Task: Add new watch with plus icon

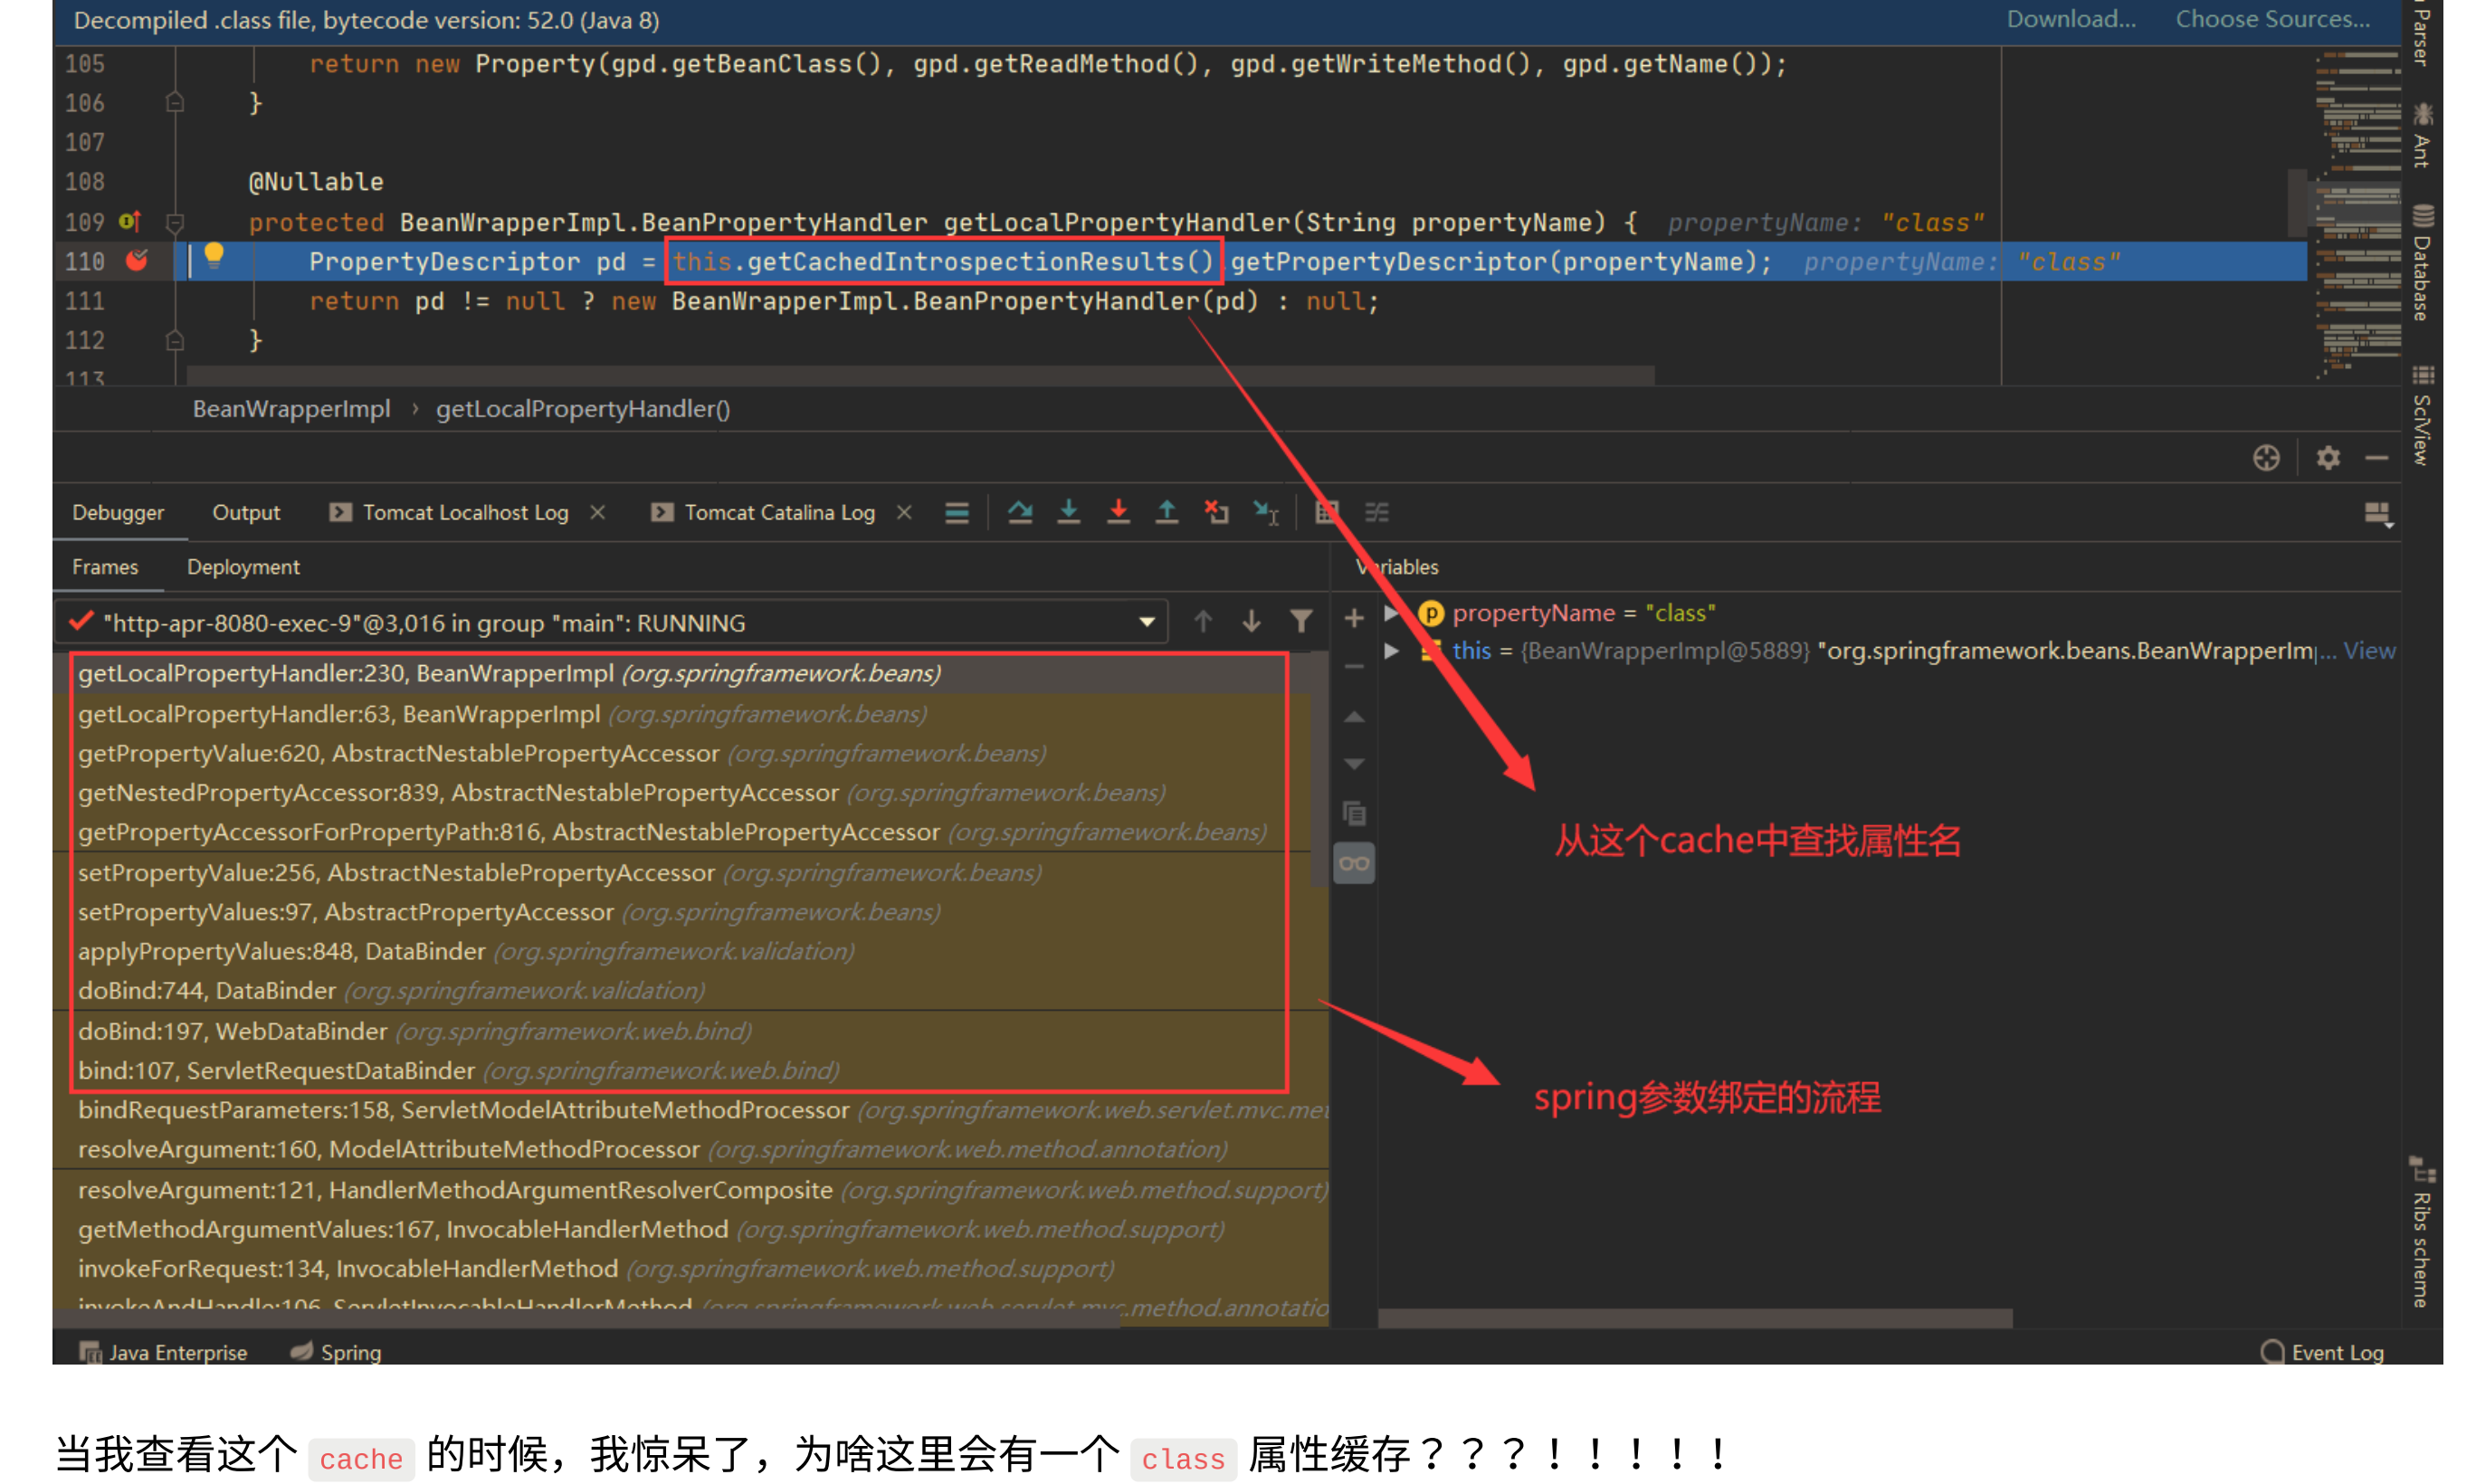Action: [1353, 619]
